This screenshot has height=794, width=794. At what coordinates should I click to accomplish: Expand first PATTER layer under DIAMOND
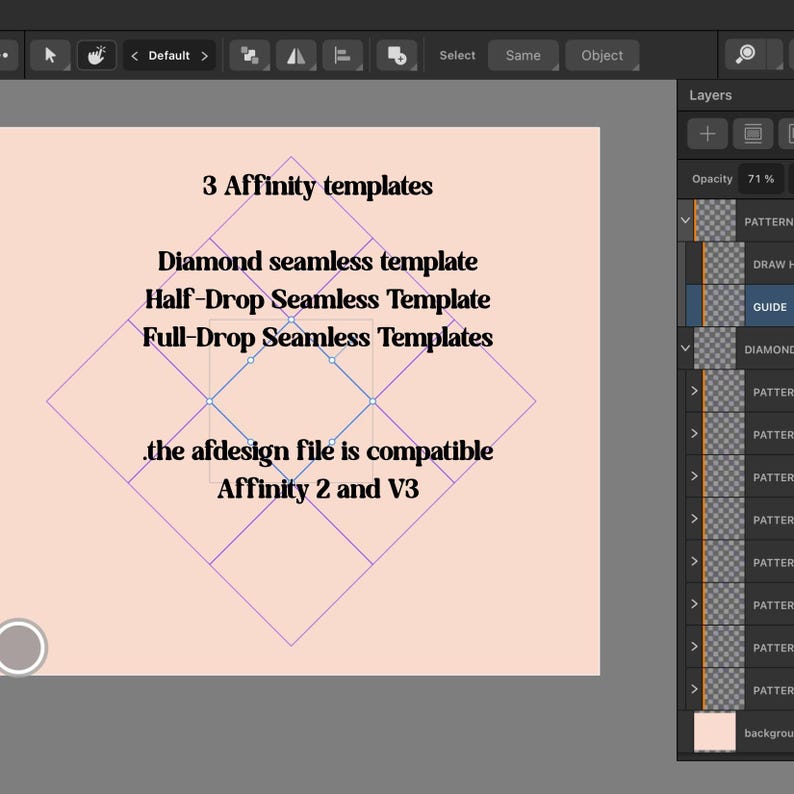(694, 391)
